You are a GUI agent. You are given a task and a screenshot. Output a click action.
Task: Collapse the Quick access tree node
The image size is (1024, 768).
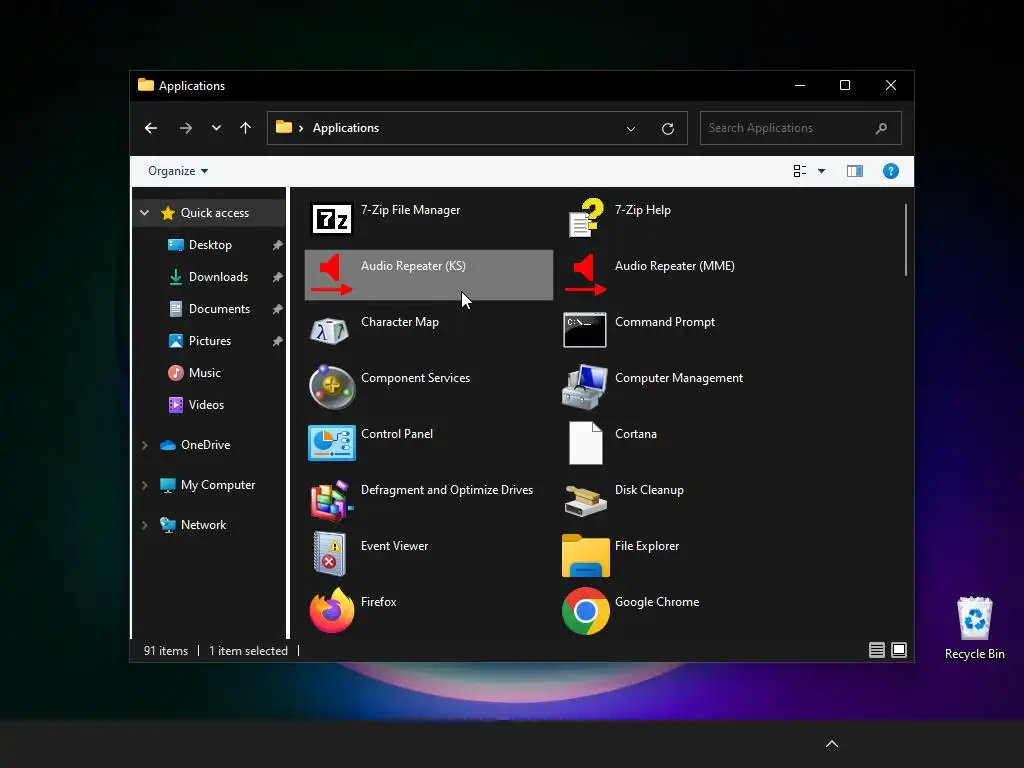pyautogui.click(x=144, y=213)
